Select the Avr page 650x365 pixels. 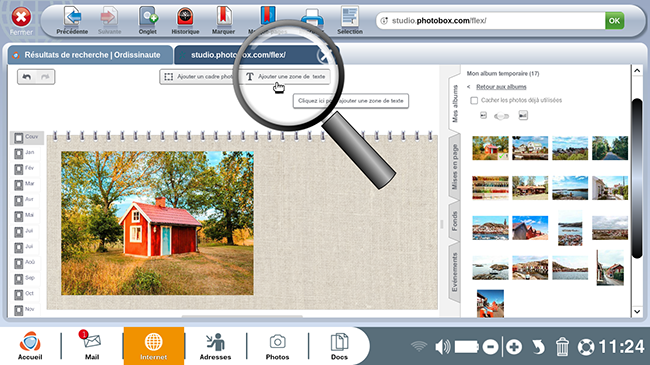[x=25, y=200]
